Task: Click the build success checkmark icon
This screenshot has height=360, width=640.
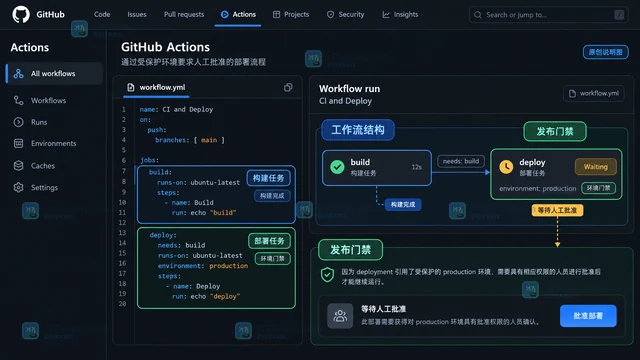Action: click(337, 167)
